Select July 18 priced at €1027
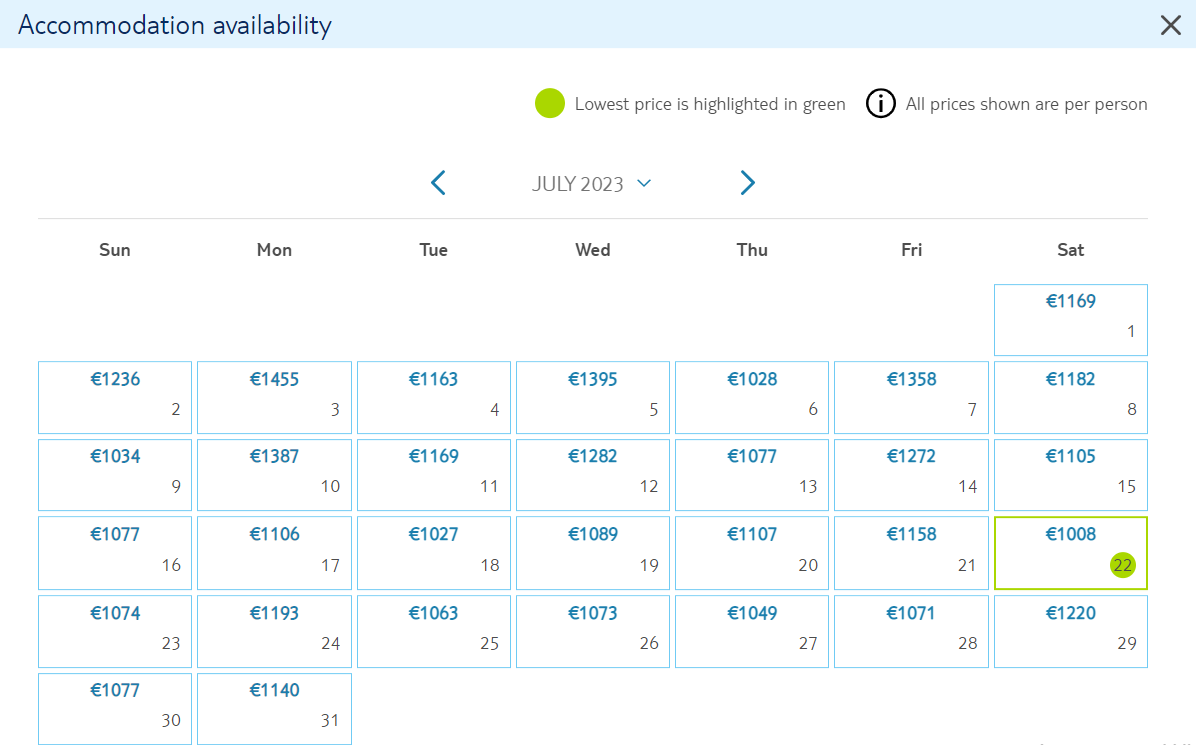The image size is (1196, 745). pyautogui.click(x=434, y=553)
